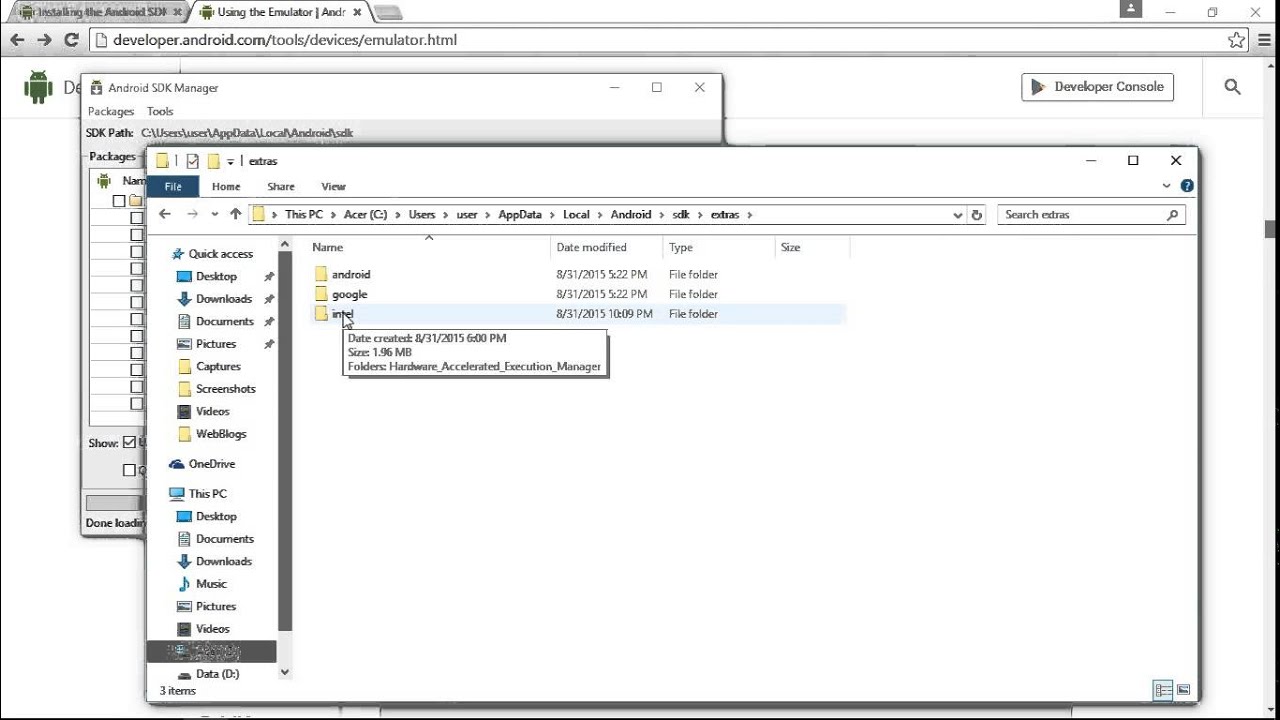
Task: Click the Downloads arrow icon under Quick access
Action: pos(184,299)
